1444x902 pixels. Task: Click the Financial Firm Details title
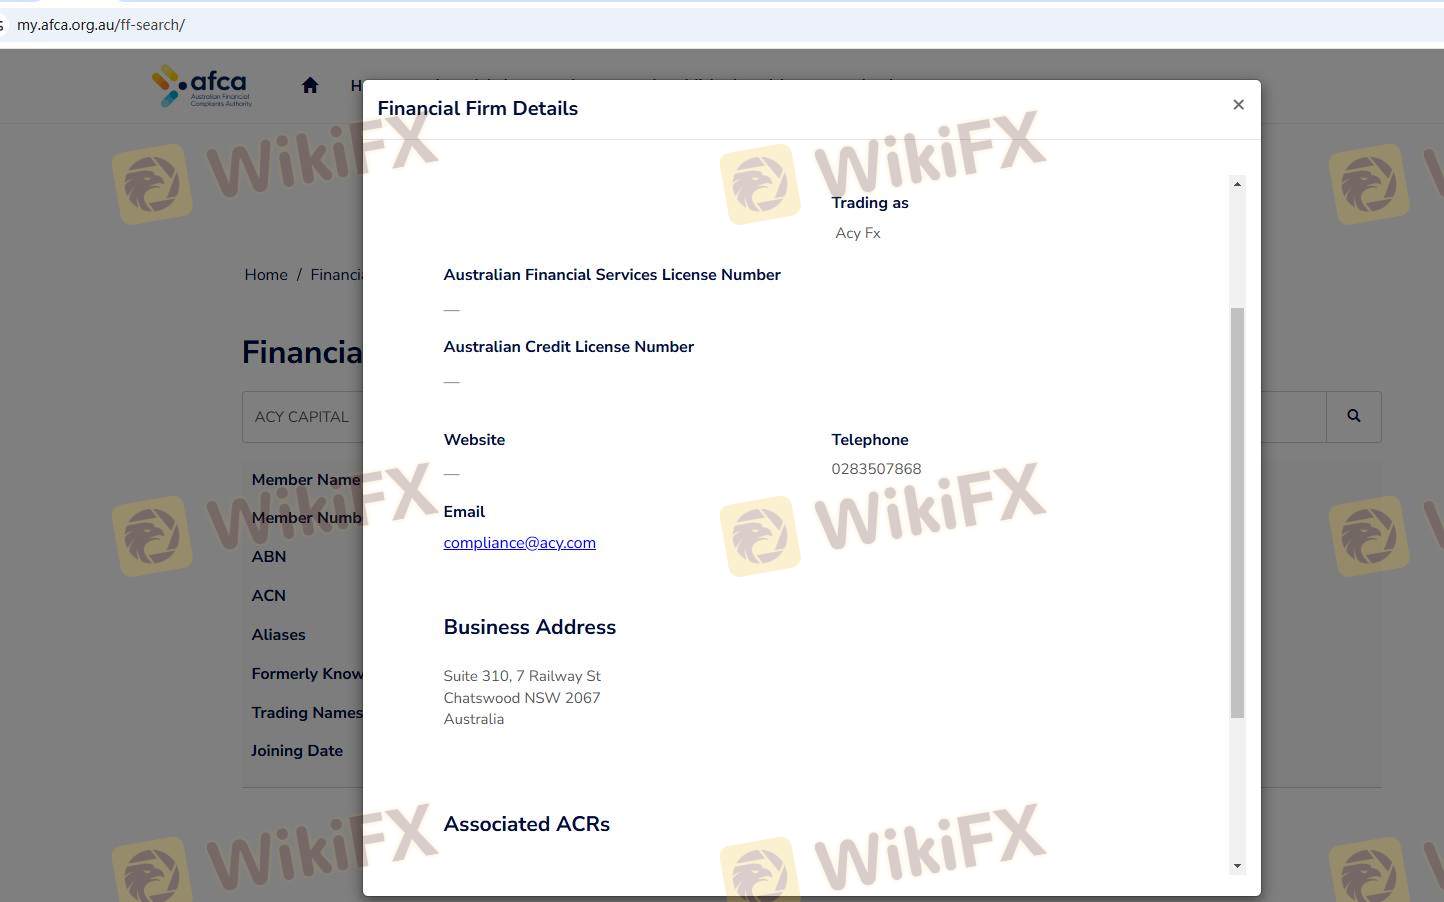477,108
